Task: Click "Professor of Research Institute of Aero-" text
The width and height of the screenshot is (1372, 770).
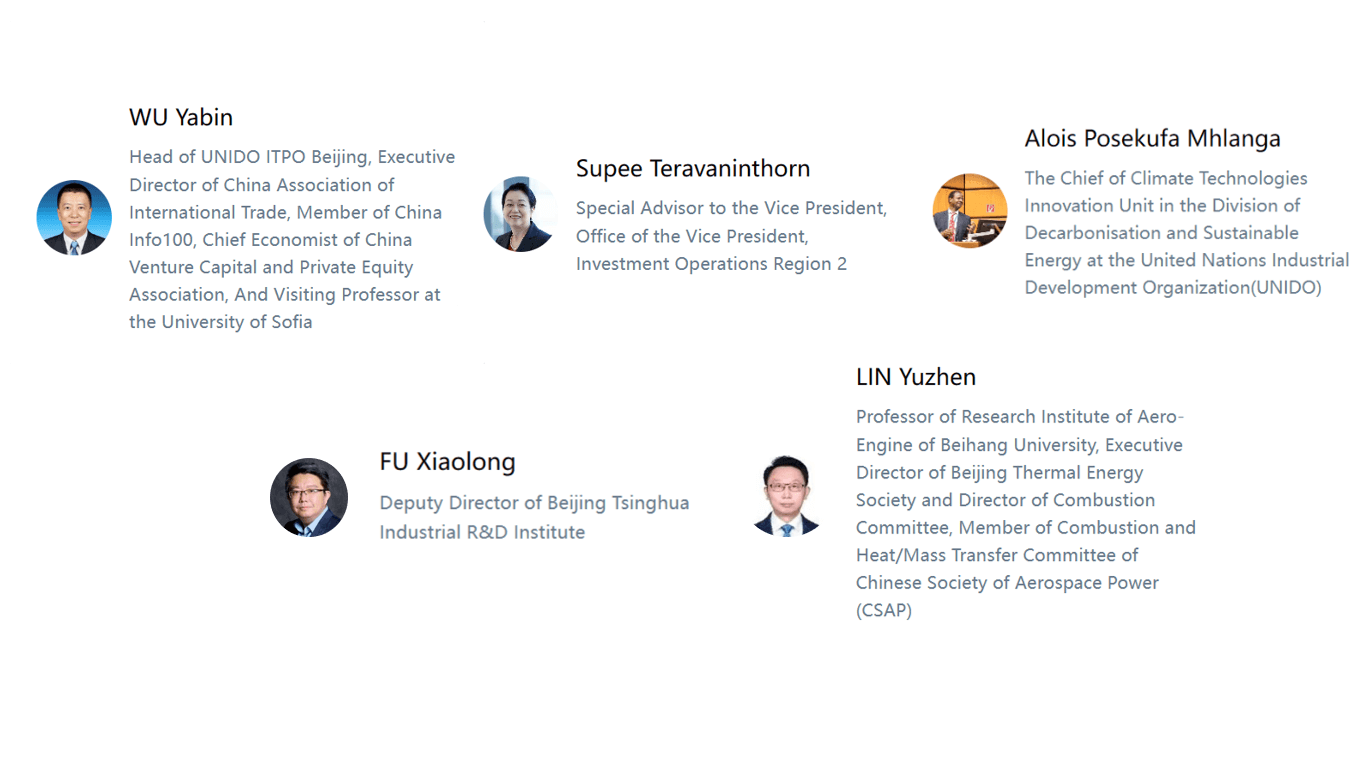Action: pyautogui.click(x=1019, y=417)
